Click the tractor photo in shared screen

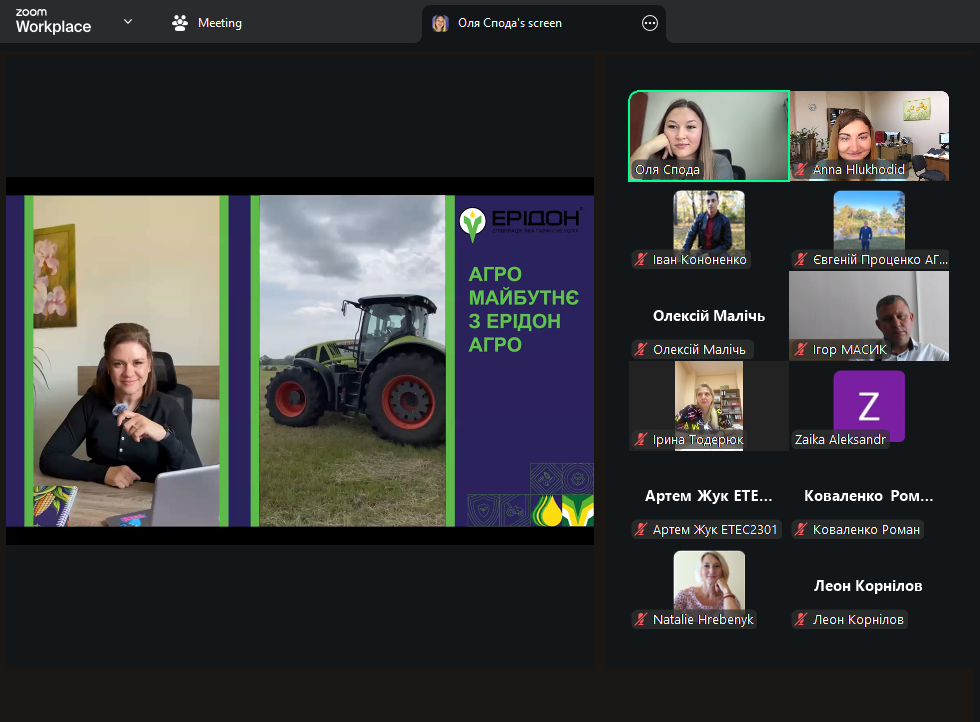point(352,360)
